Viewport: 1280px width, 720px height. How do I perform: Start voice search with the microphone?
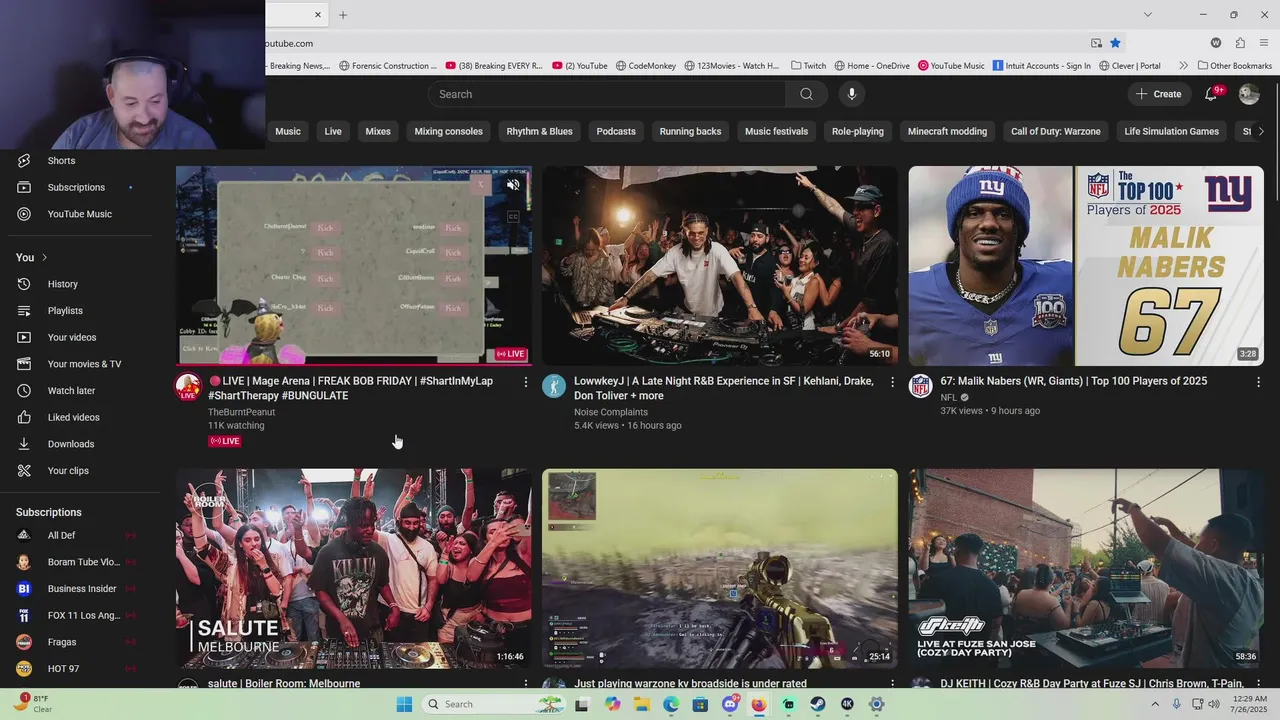852,94
